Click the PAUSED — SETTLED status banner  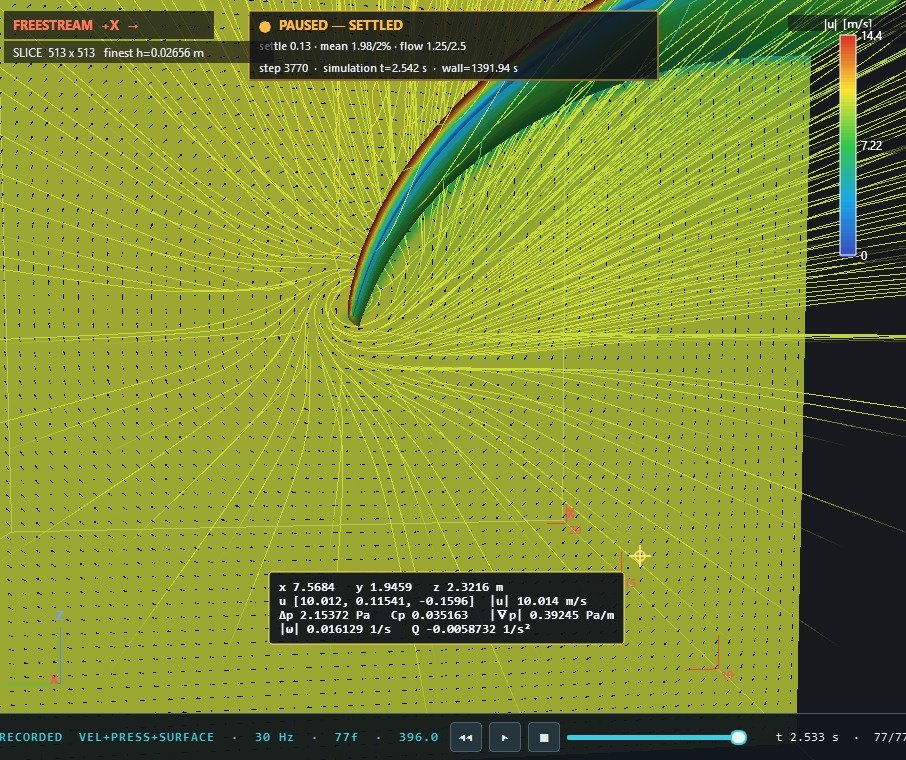tap(454, 45)
